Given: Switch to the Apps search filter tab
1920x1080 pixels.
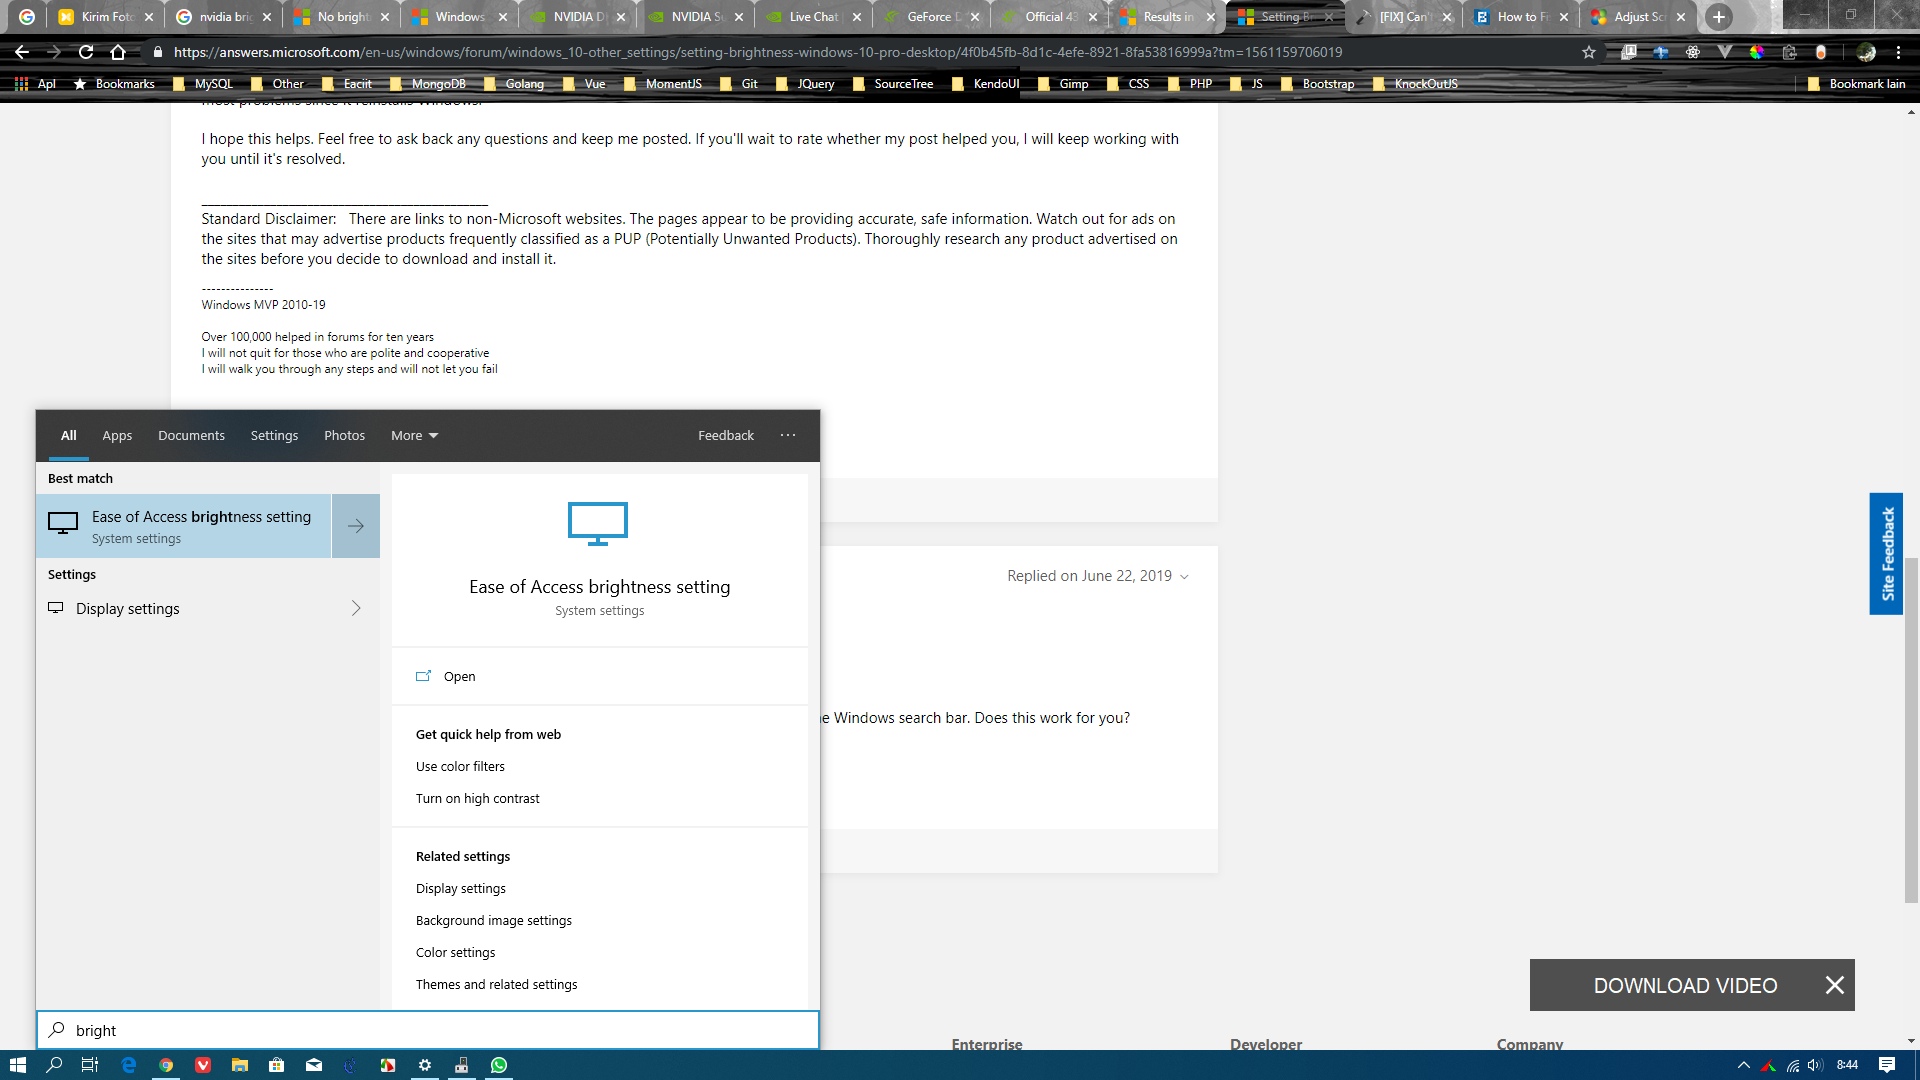Looking at the screenshot, I should tap(117, 436).
